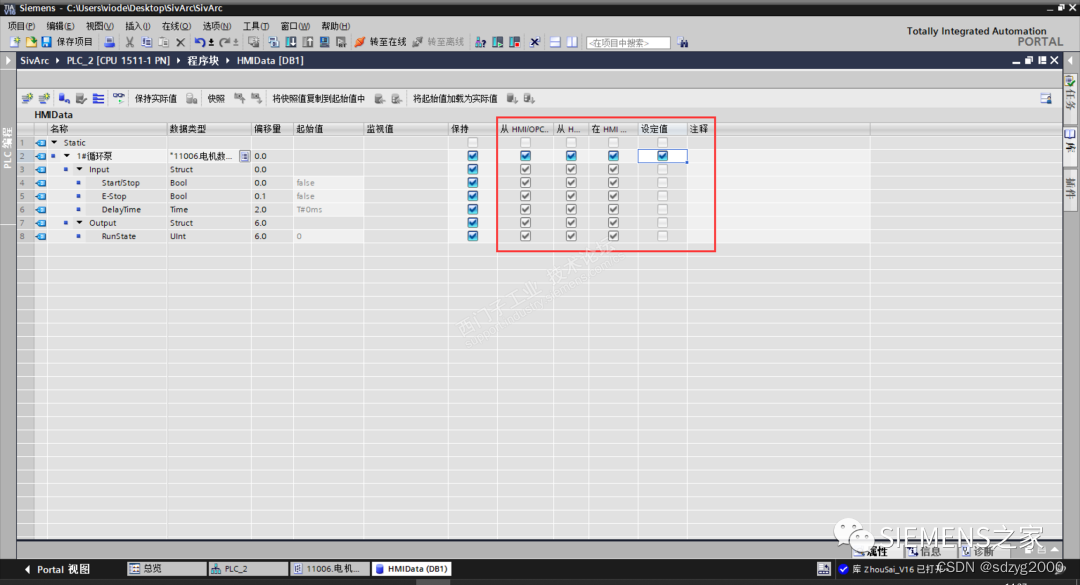This screenshot has width=1080, height=585.
Task: Click the project search input field
Action: click(627, 43)
